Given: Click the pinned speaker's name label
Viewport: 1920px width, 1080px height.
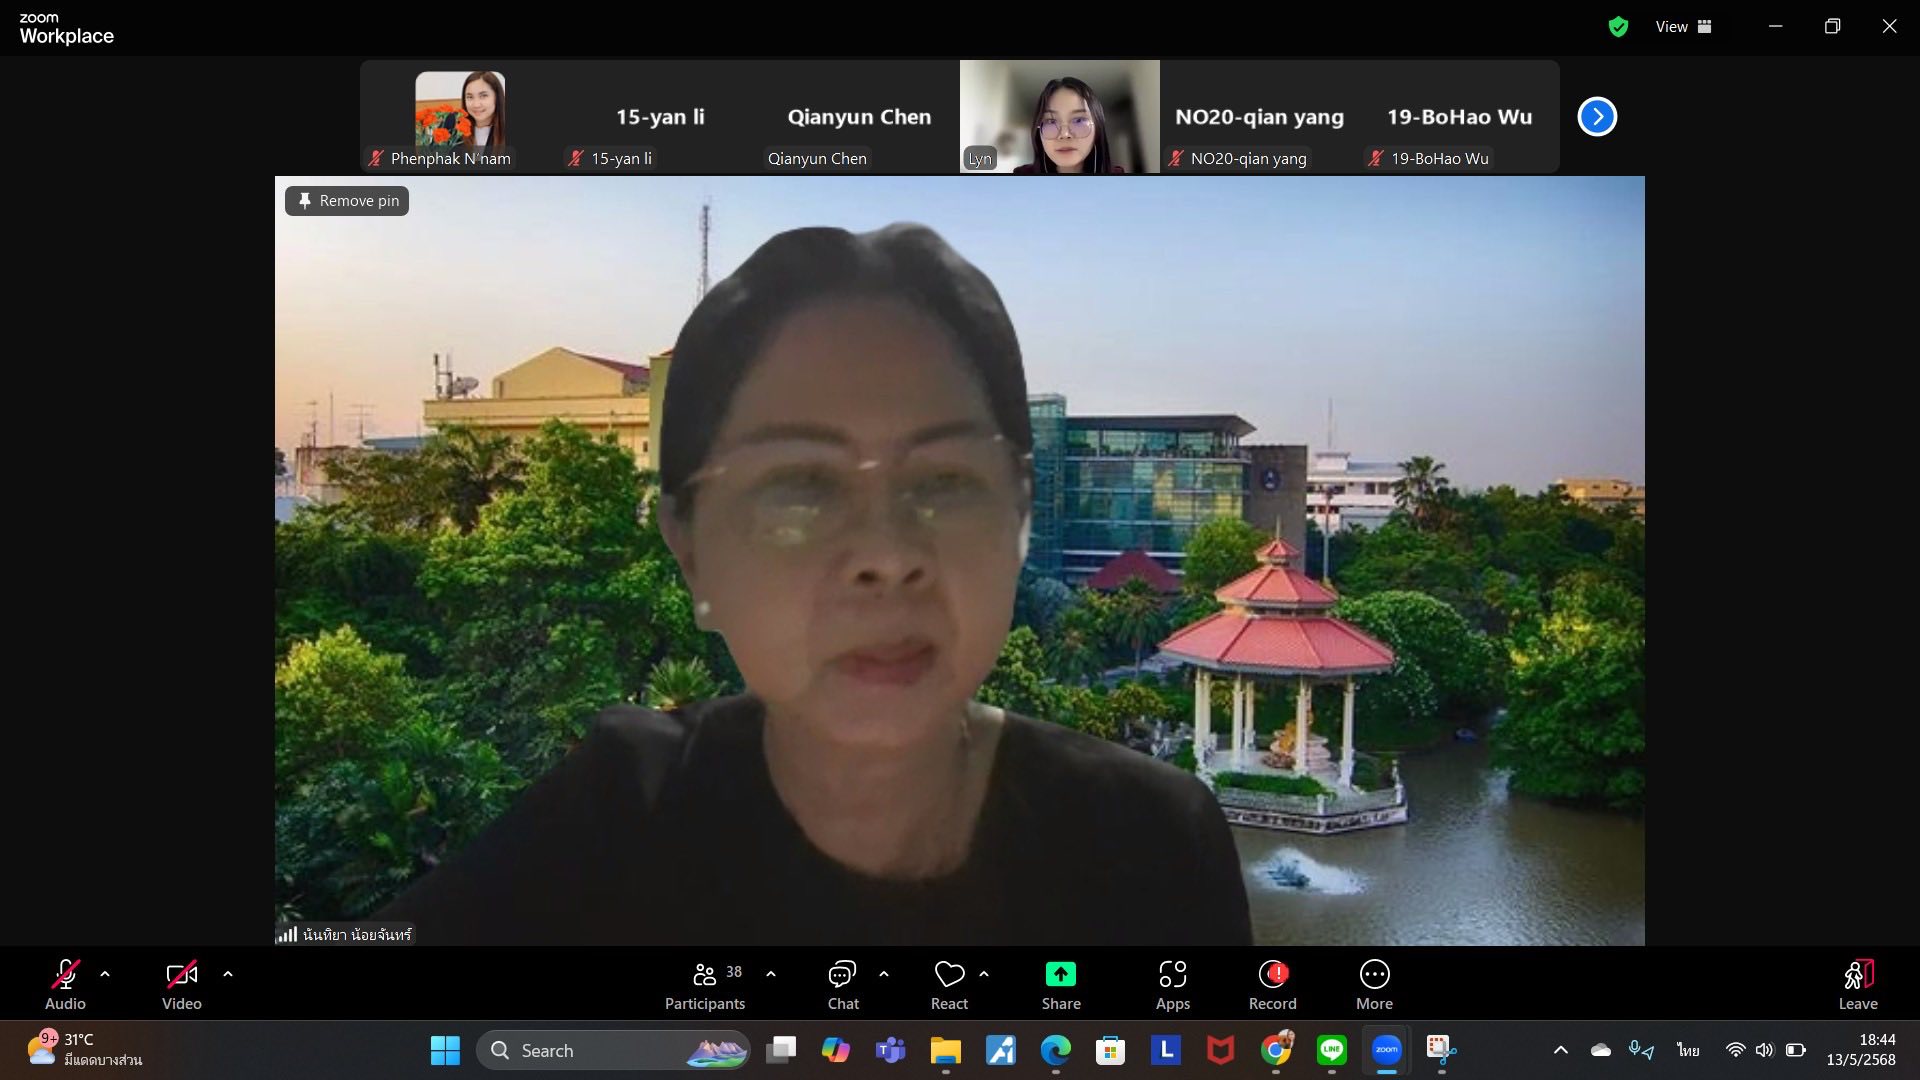Looking at the screenshot, I should (357, 934).
